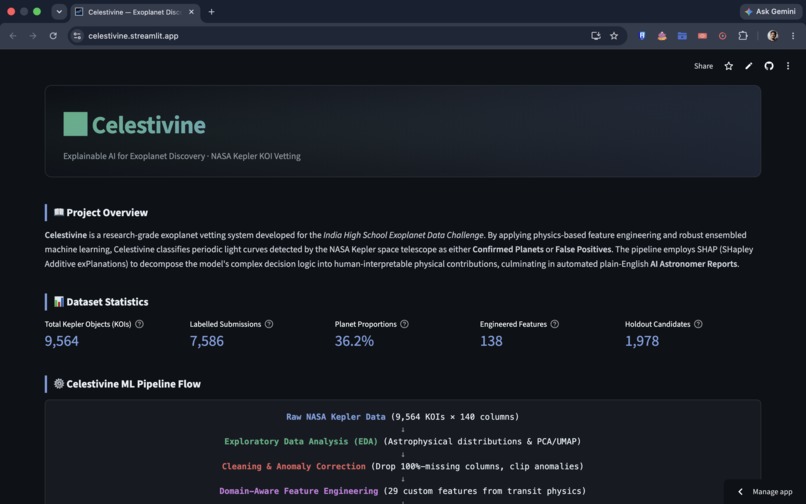This screenshot has width=806, height=504.
Task: Click help icon next to Engineered Features
Action: [555, 324]
